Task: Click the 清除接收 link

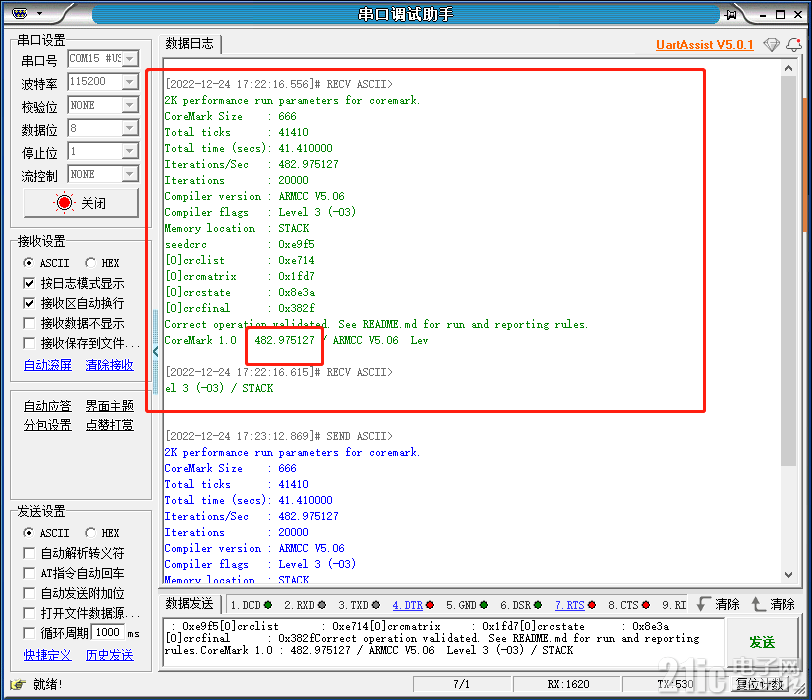Action: [109, 365]
